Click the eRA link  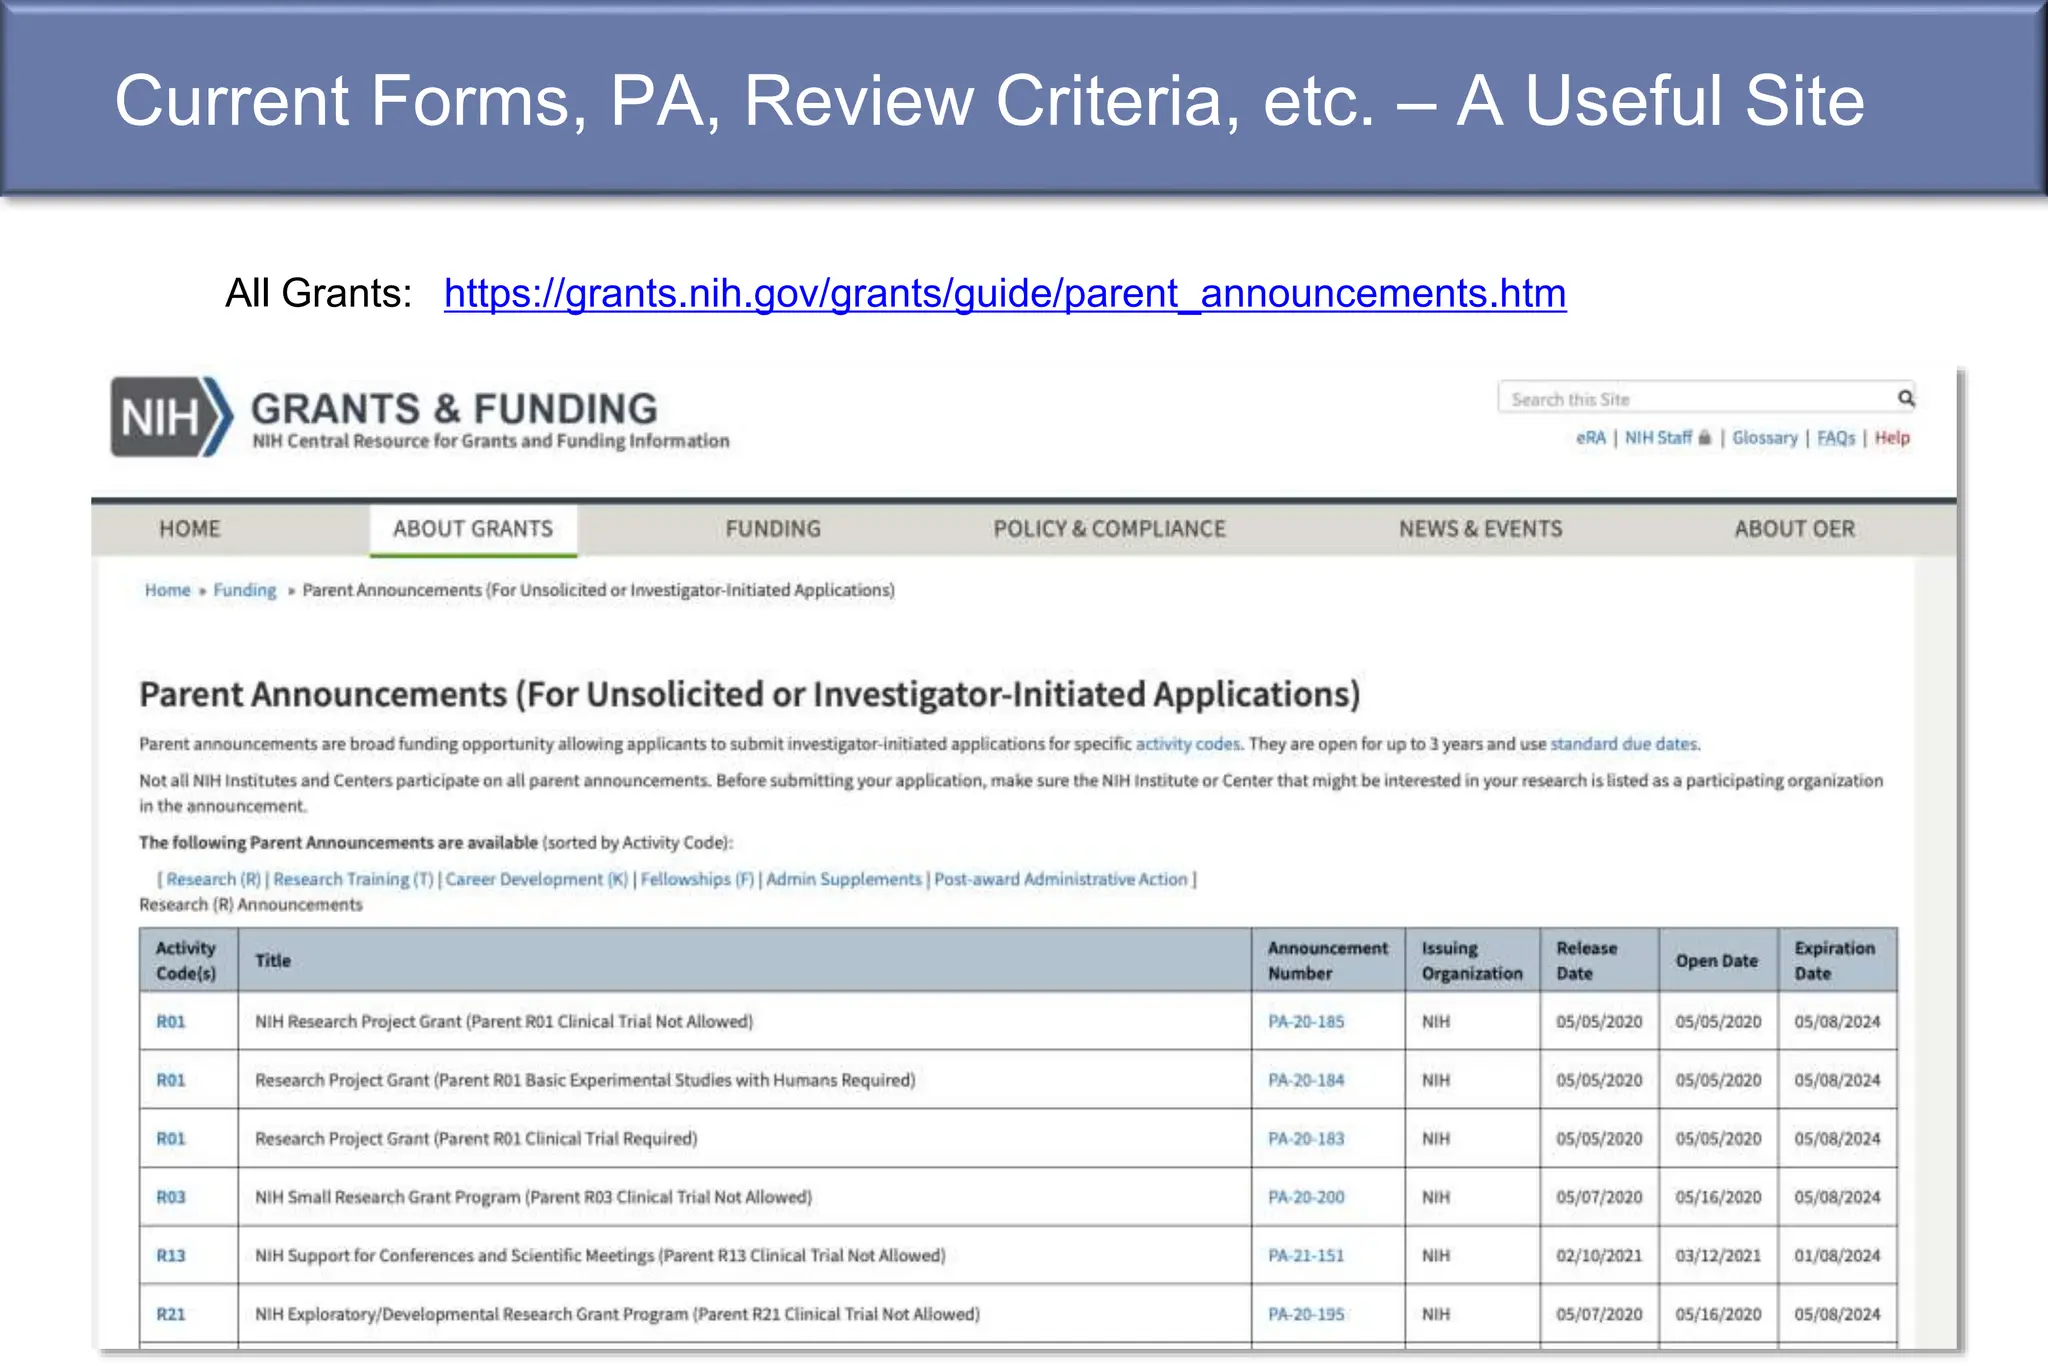(1590, 438)
